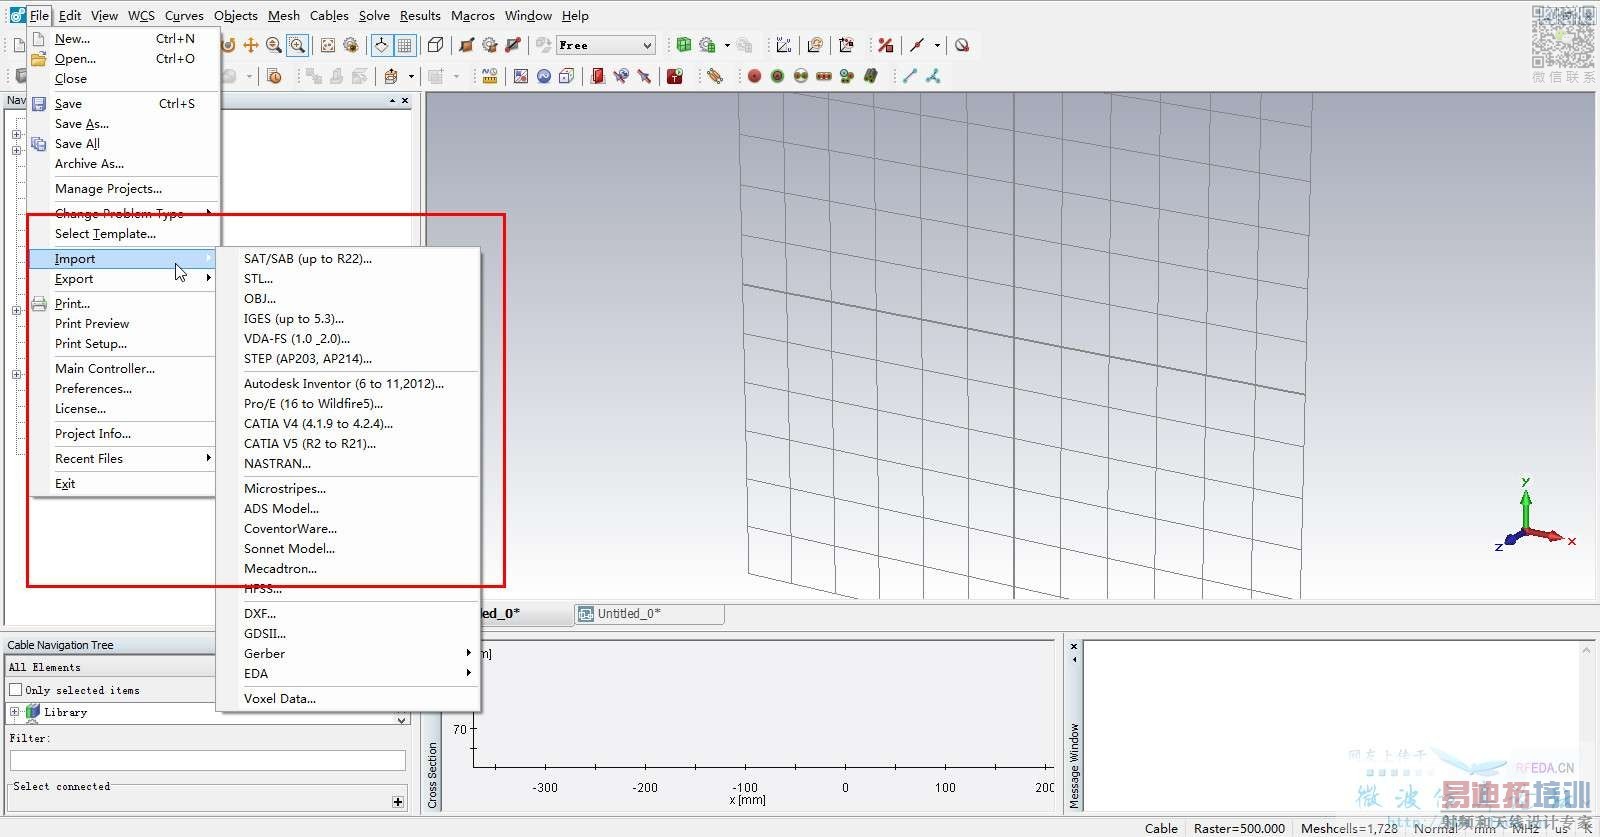Click the blue sphere wave icon
1600x837 pixels.
click(544, 76)
